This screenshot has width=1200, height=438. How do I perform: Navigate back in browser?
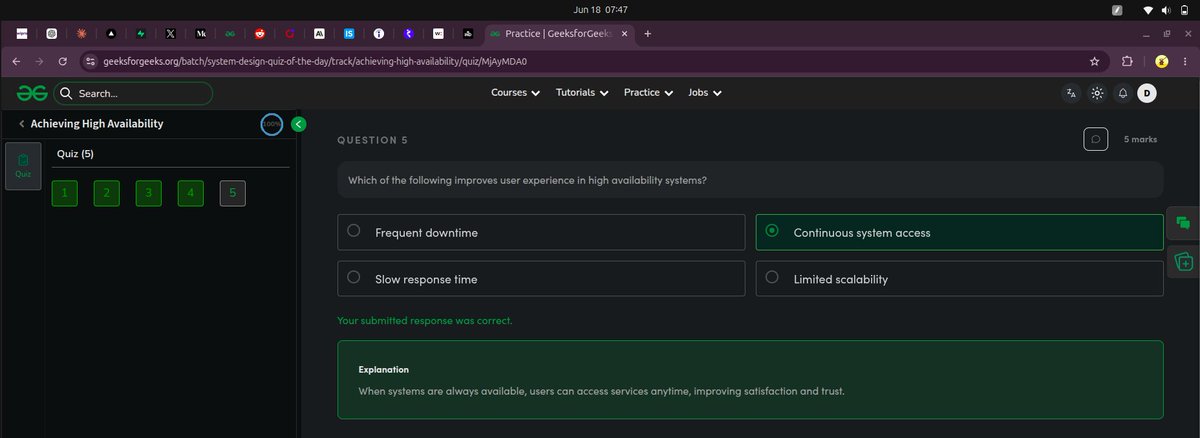(x=16, y=61)
